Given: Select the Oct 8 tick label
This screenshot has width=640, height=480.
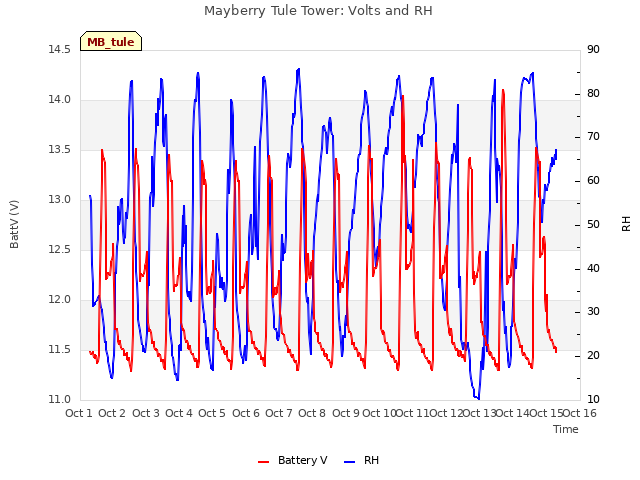Looking at the screenshot, I should [x=312, y=413].
